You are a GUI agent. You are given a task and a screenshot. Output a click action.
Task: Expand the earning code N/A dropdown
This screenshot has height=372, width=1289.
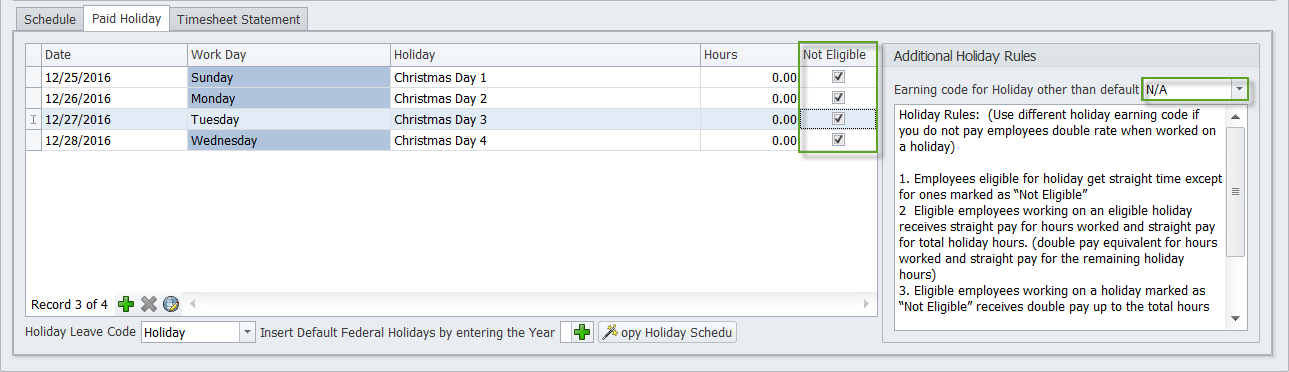pyautogui.click(x=1239, y=89)
